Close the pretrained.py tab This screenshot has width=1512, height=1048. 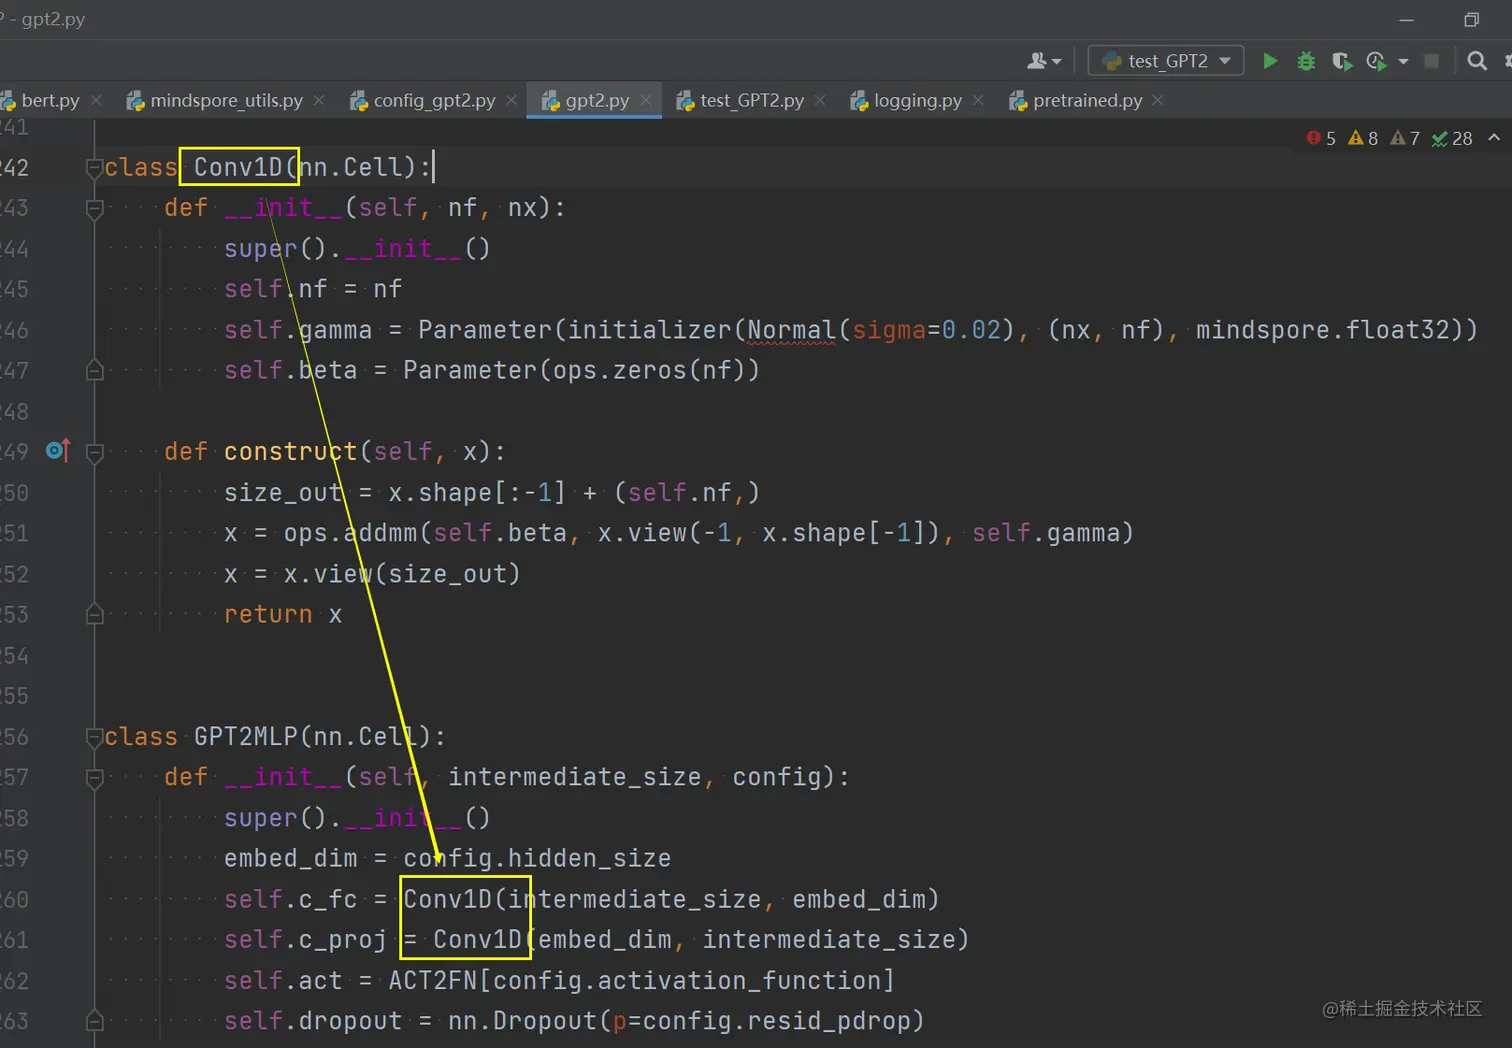(x=1158, y=100)
